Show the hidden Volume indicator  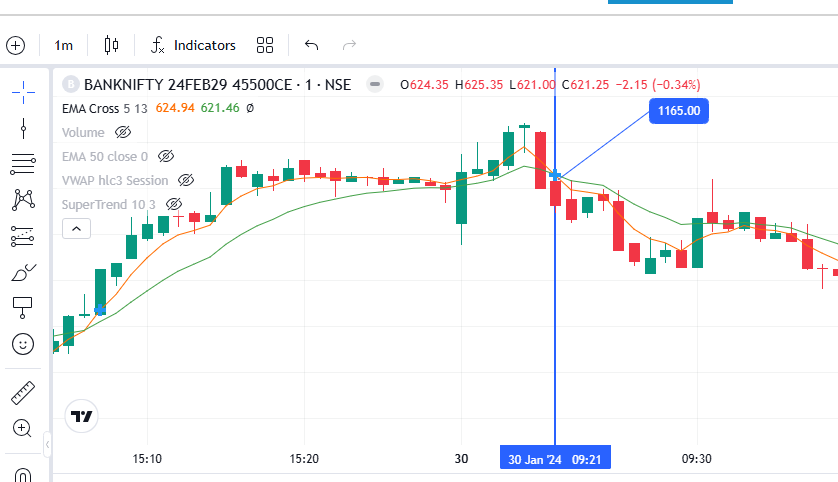[x=123, y=132]
